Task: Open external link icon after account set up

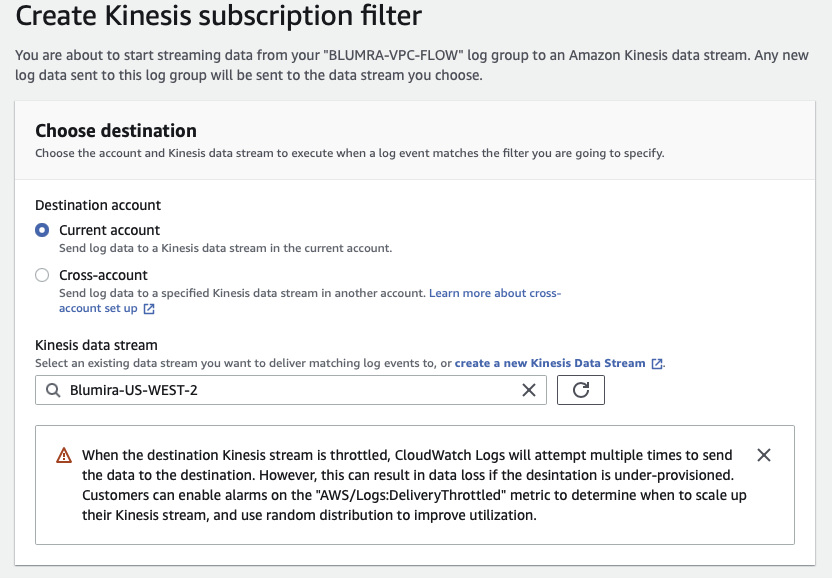Action: [149, 309]
